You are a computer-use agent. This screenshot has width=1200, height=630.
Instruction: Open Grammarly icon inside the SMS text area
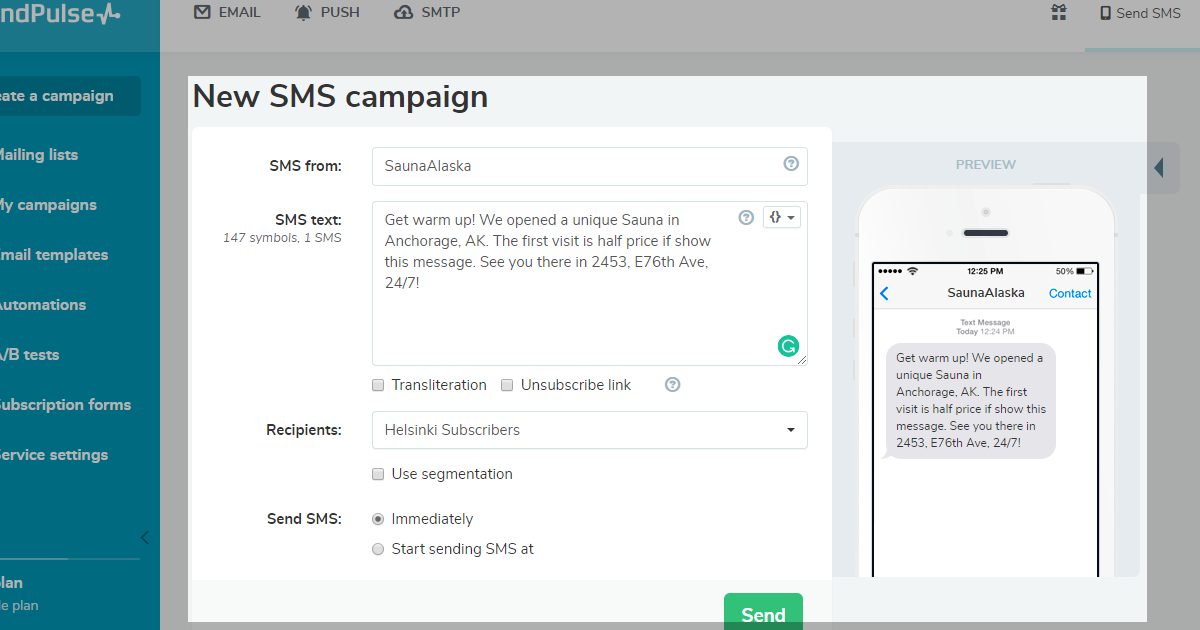point(788,346)
